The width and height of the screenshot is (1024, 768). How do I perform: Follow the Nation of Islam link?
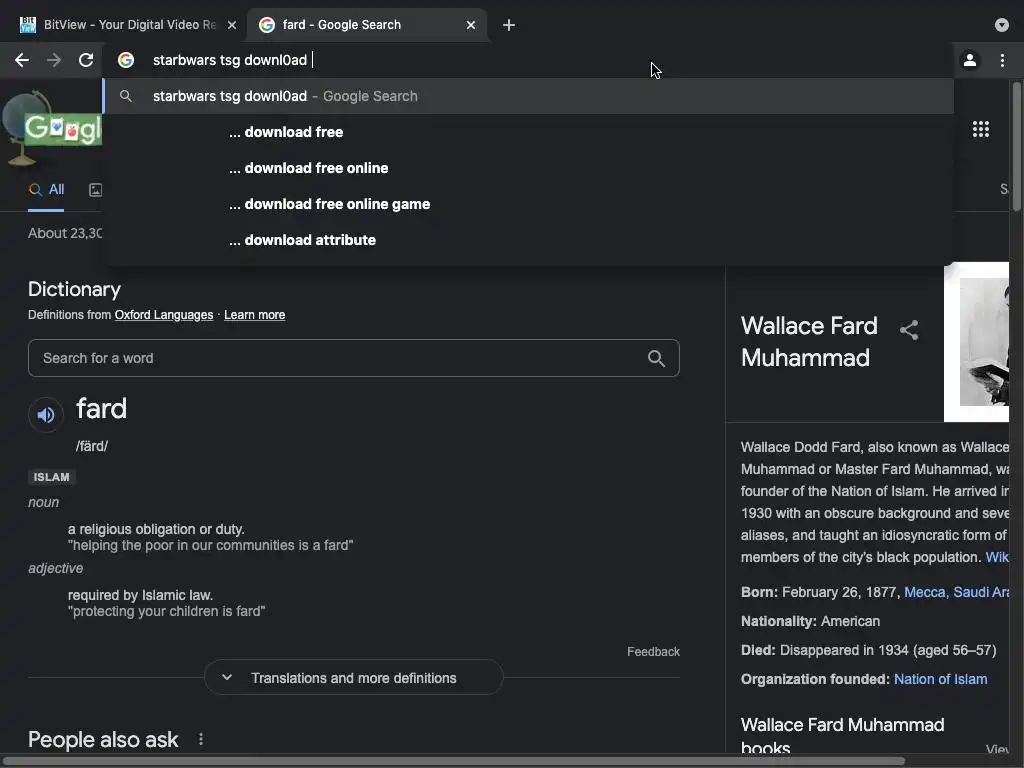(x=940, y=679)
